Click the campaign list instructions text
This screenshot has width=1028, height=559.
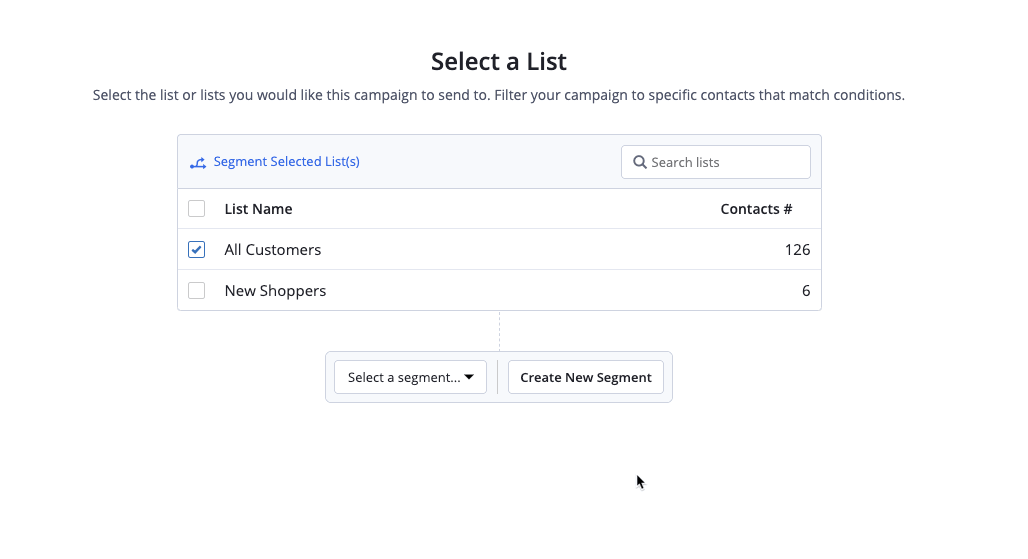point(498,95)
